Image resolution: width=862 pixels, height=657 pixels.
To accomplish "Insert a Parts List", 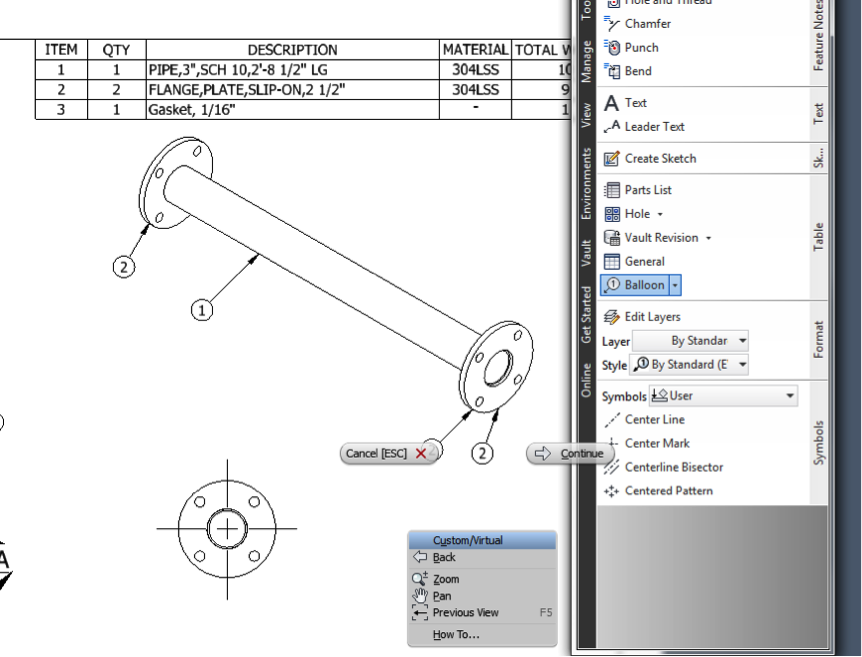I will pyautogui.click(x=638, y=190).
